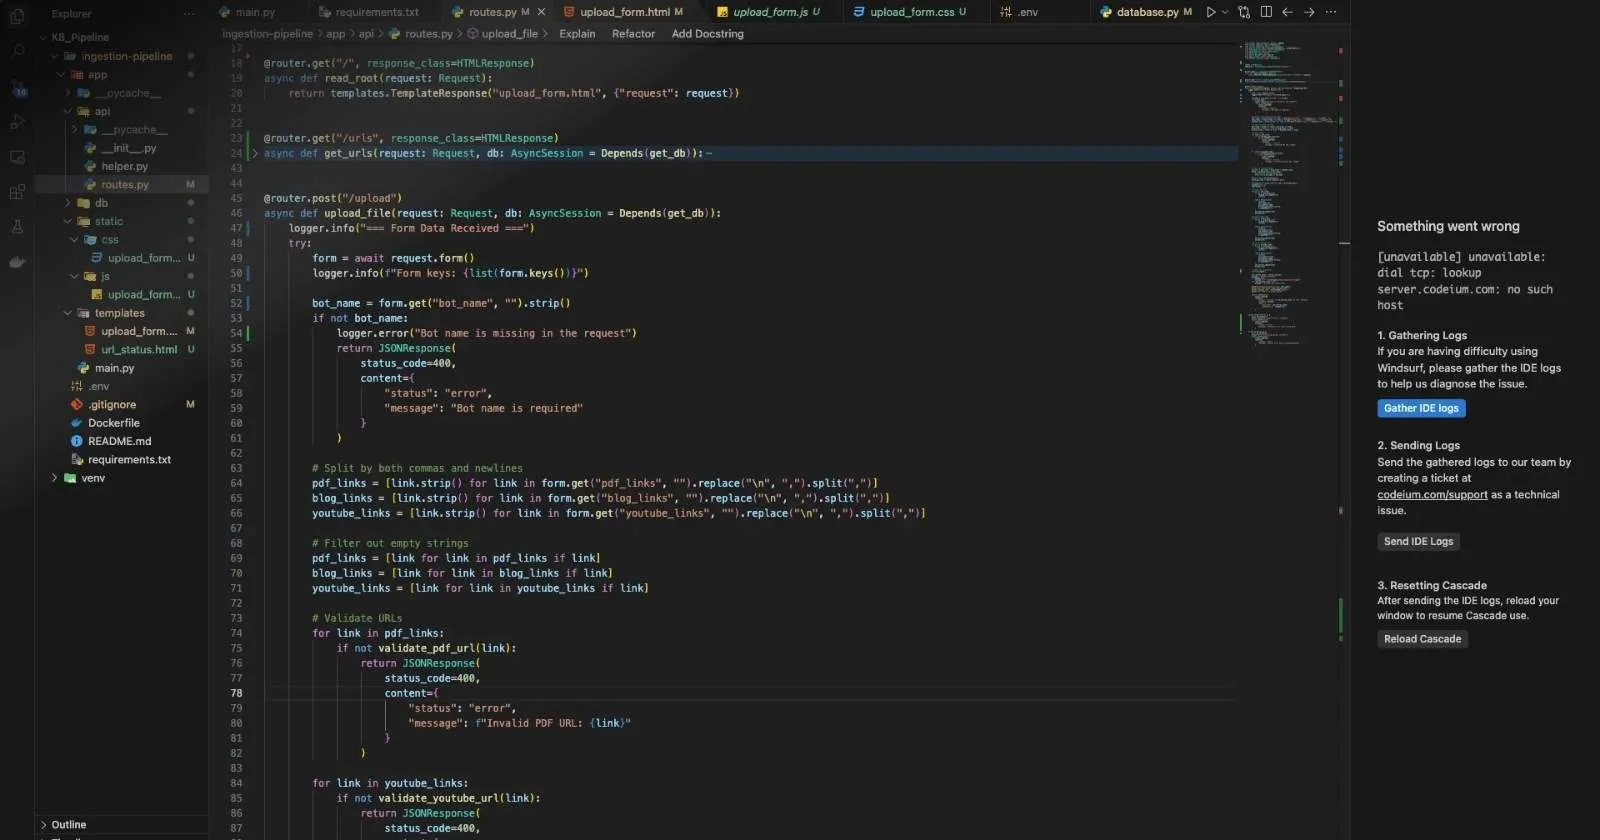Run Python file with play icon
This screenshot has width=1600, height=840.
point(1211,12)
